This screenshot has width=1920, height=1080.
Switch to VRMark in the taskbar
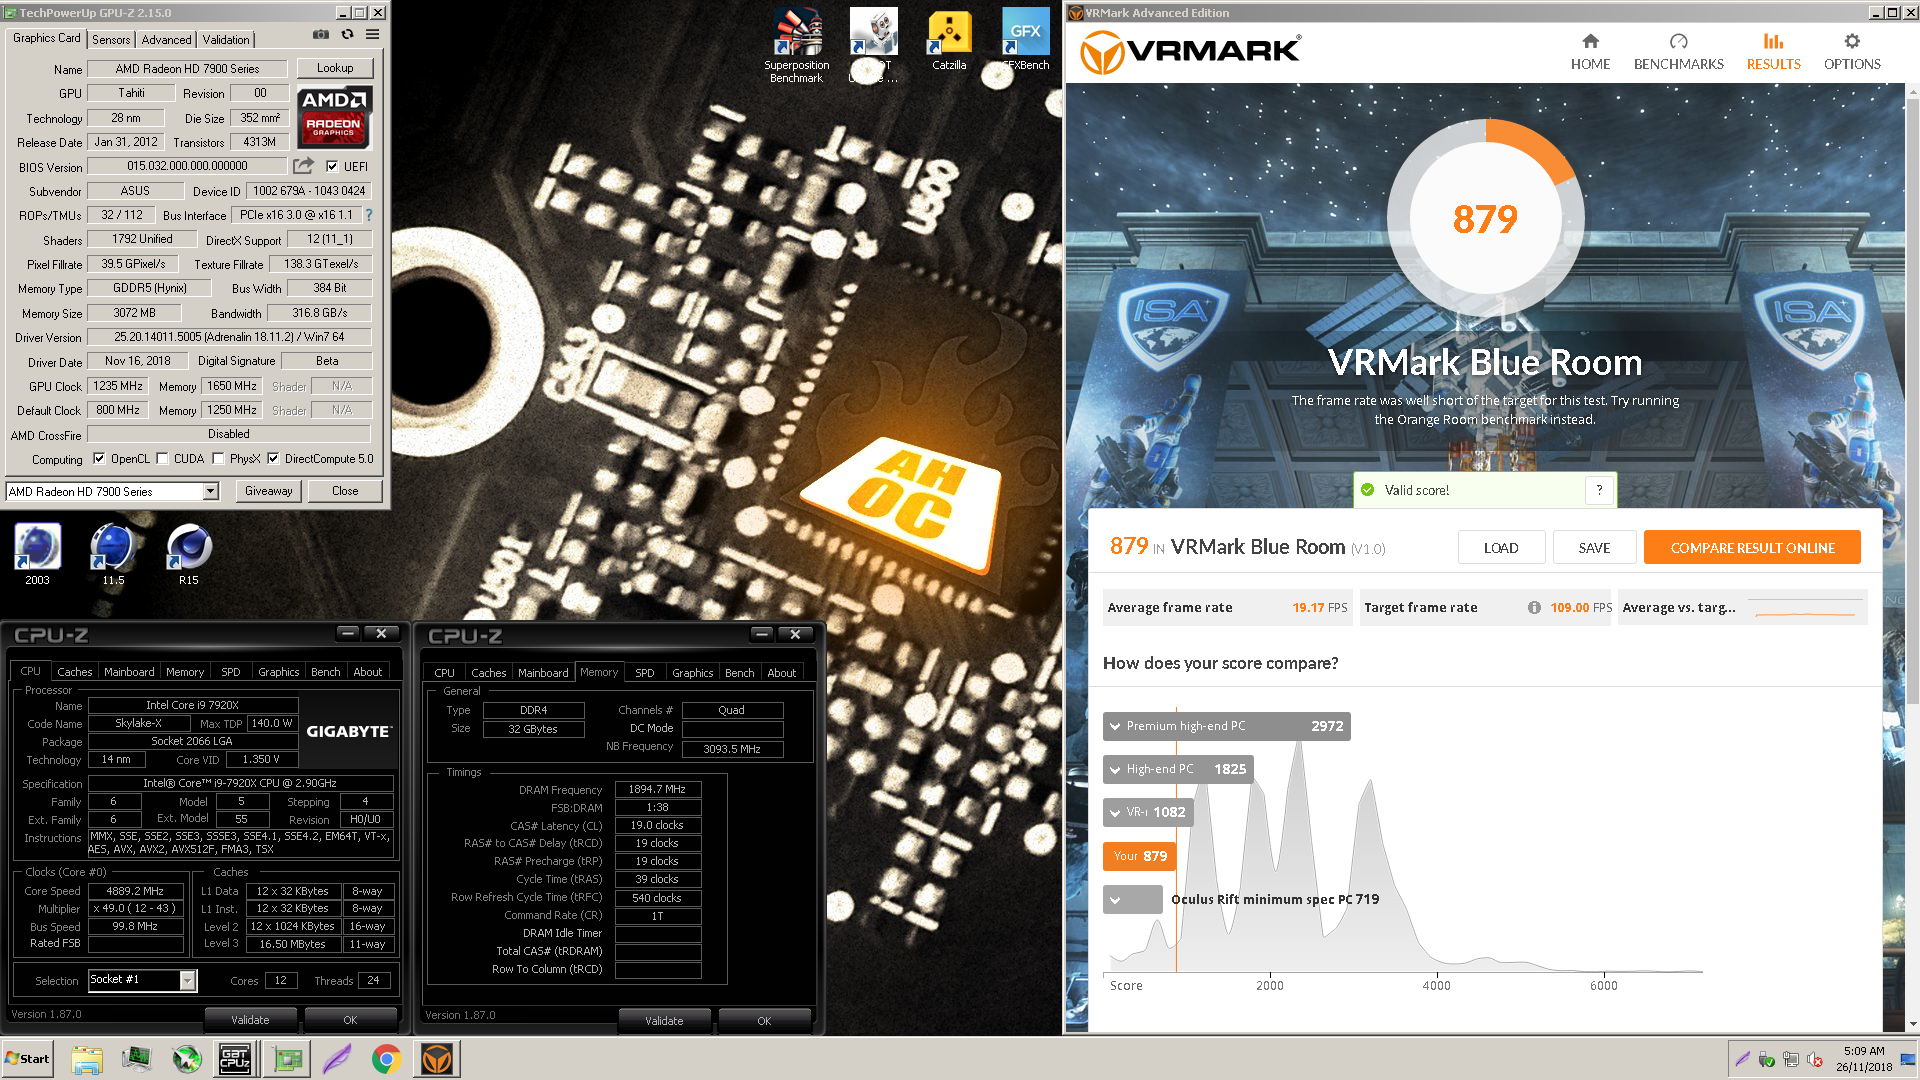click(437, 1059)
